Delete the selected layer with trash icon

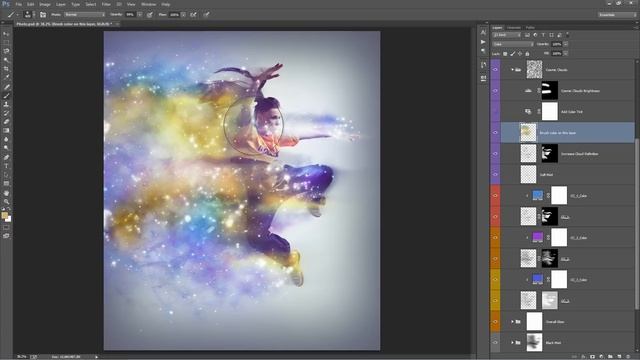point(628,357)
